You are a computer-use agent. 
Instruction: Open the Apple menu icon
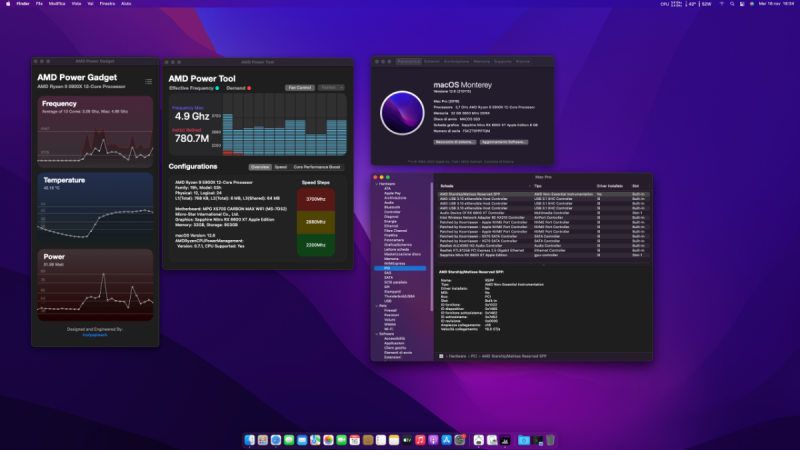pos(8,5)
